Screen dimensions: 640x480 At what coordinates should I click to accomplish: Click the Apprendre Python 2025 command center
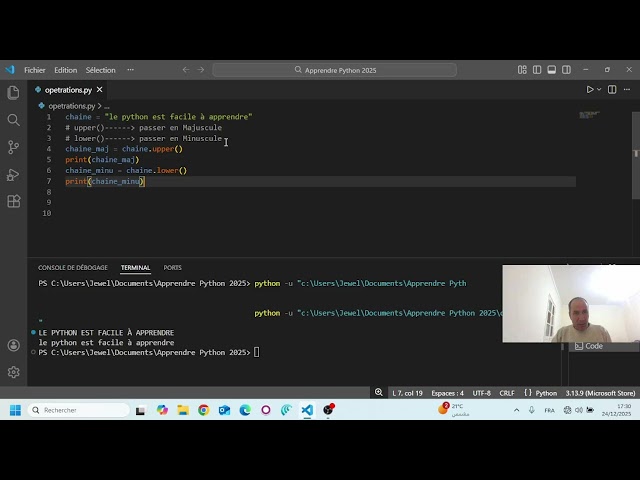(335, 70)
